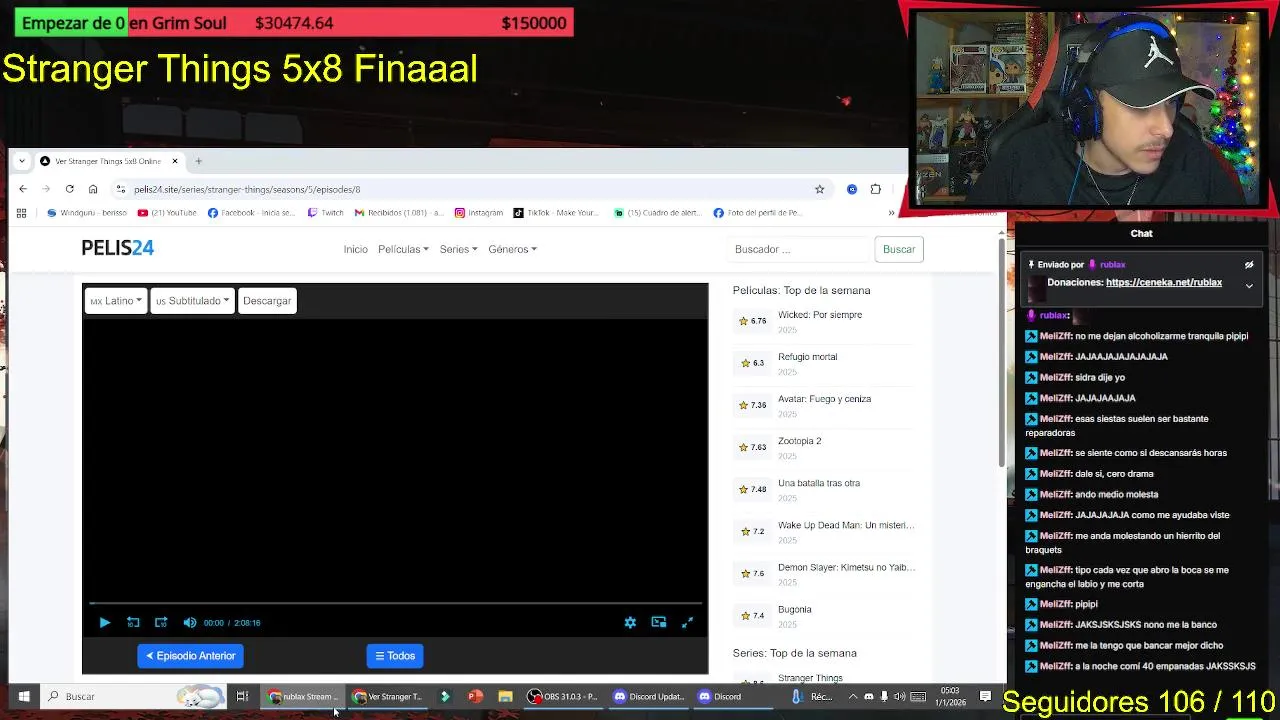Click the Descargar button

tap(267, 301)
